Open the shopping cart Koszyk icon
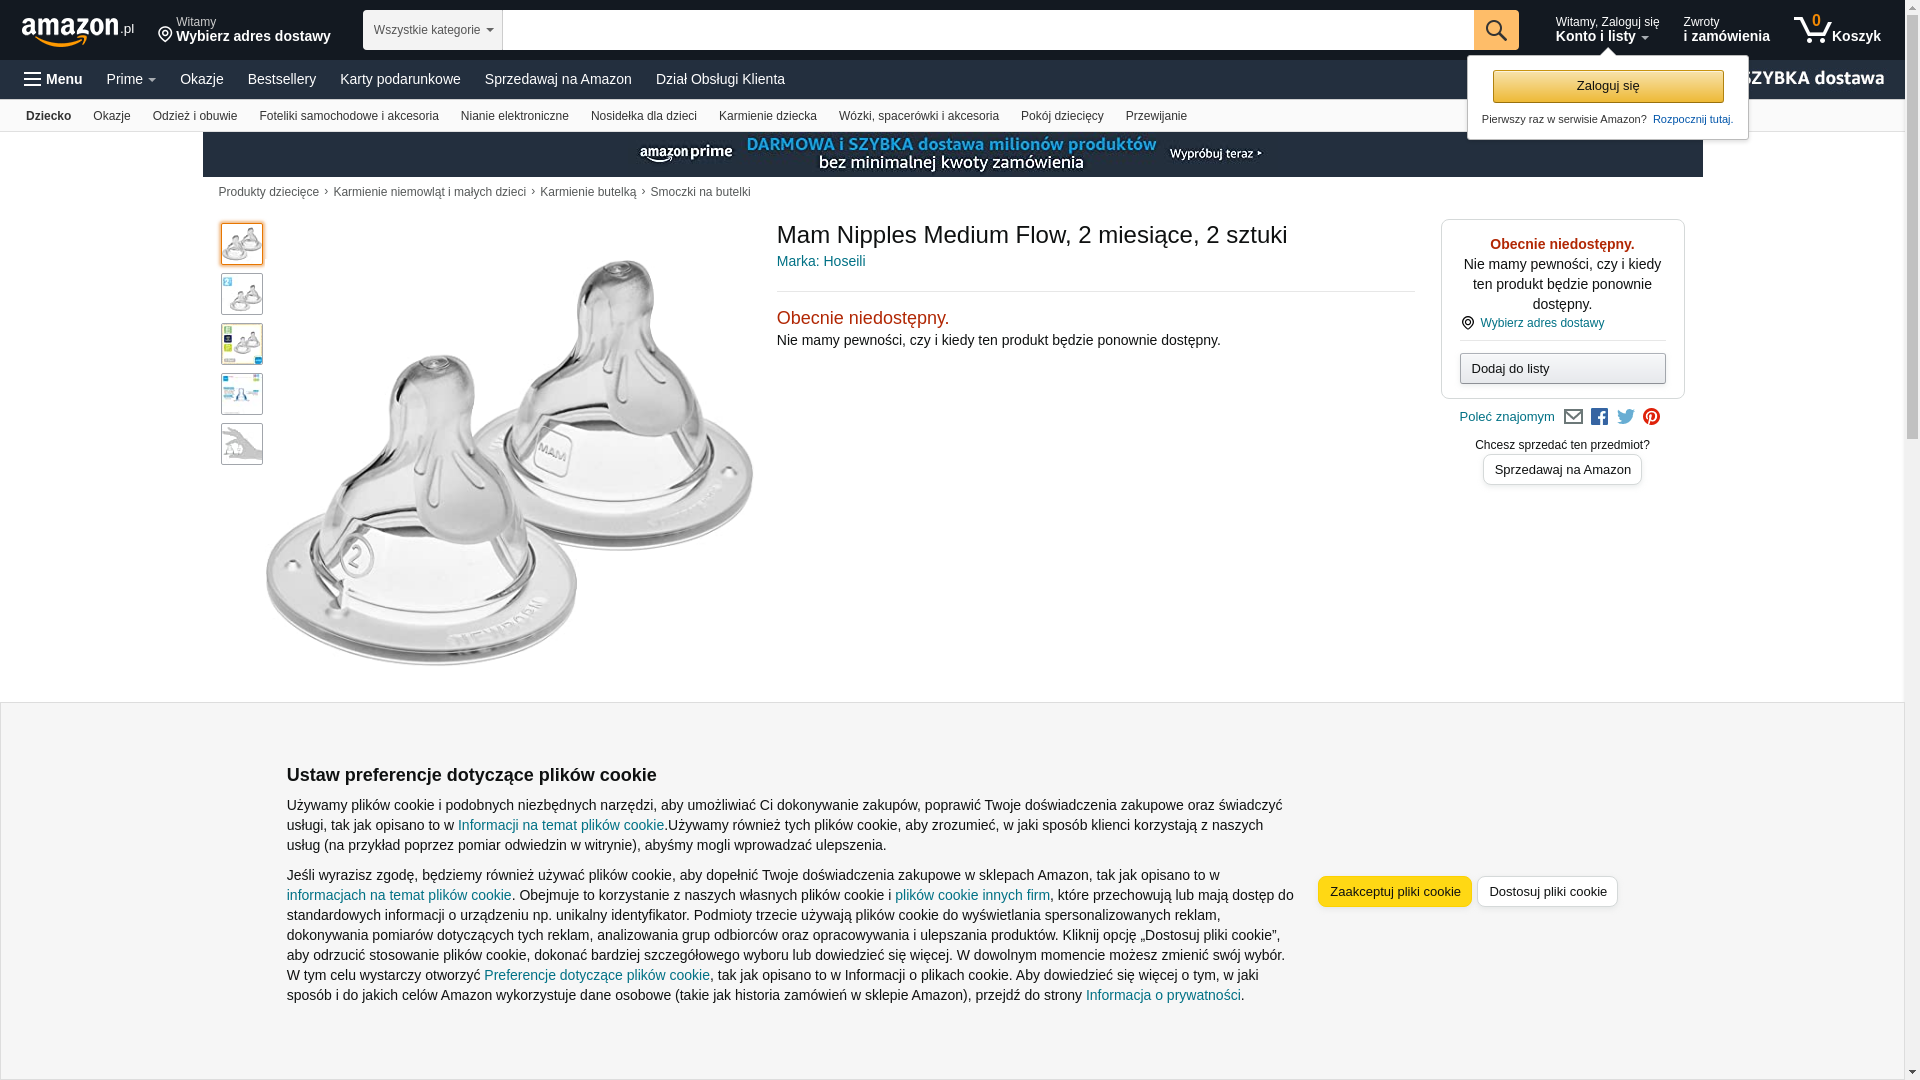Screen dimensions: 1920x1080 [x=1837, y=30]
